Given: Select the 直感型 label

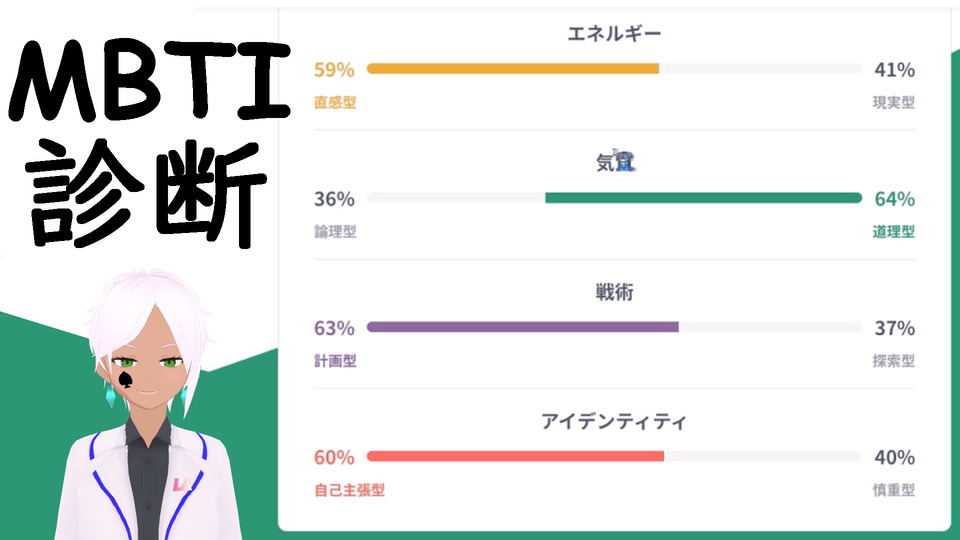Looking at the screenshot, I should [x=335, y=102].
